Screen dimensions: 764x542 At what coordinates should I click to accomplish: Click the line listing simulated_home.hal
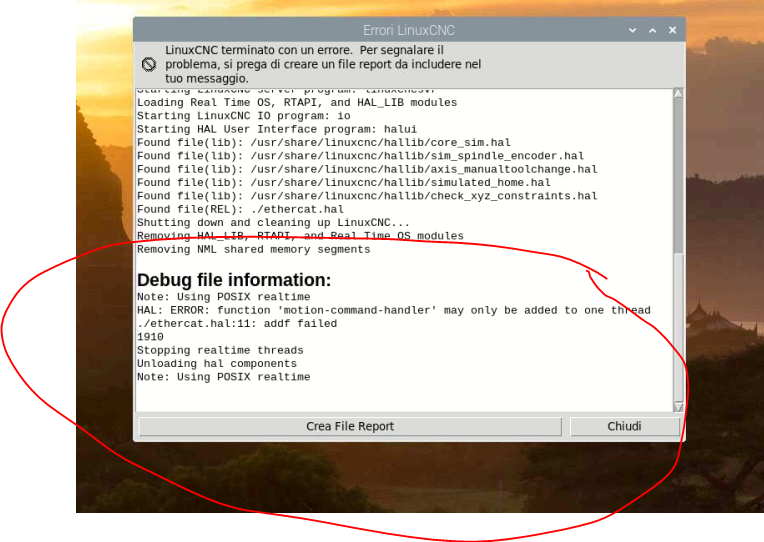[x=344, y=182]
